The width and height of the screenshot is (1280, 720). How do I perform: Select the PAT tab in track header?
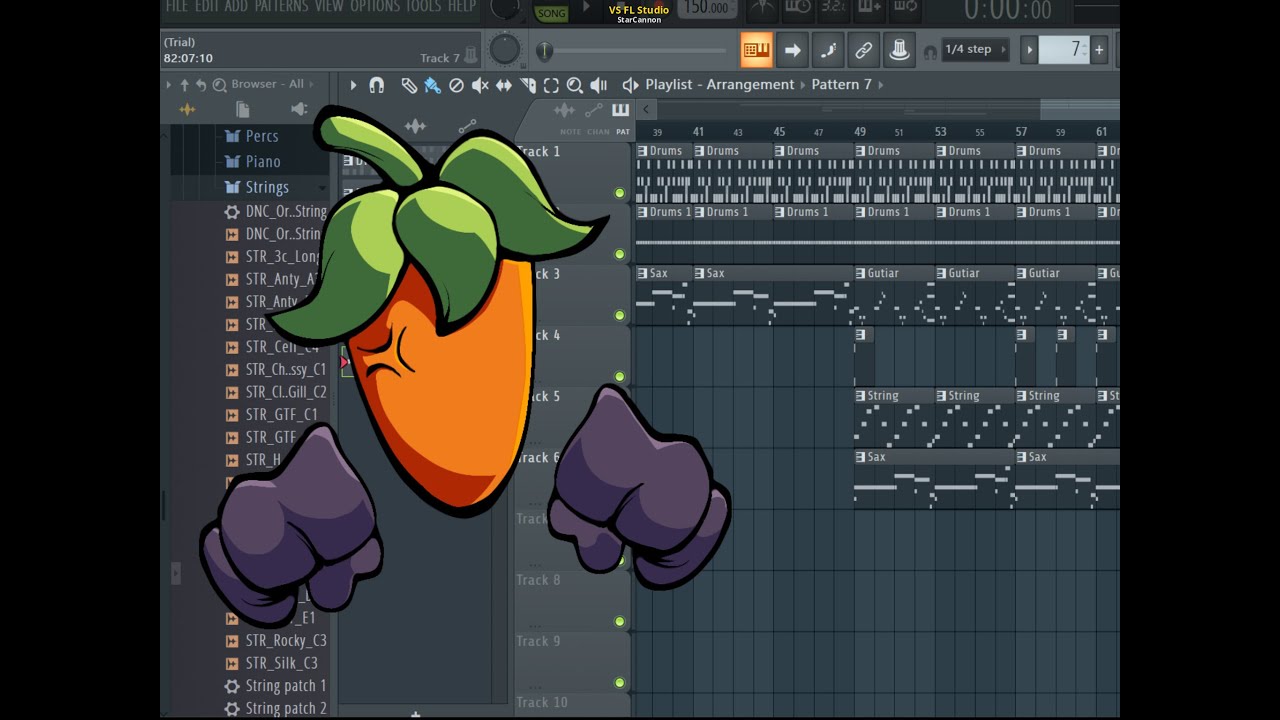623,132
